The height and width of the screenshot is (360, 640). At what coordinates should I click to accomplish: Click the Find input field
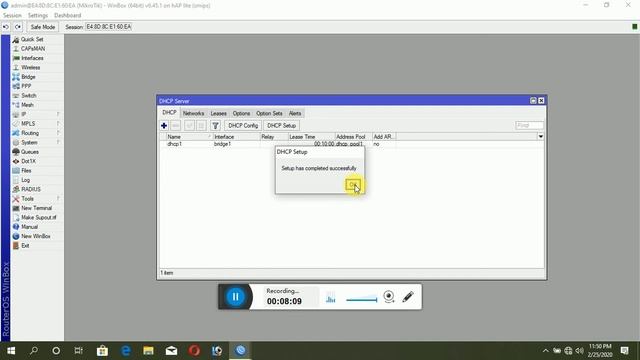click(529, 125)
